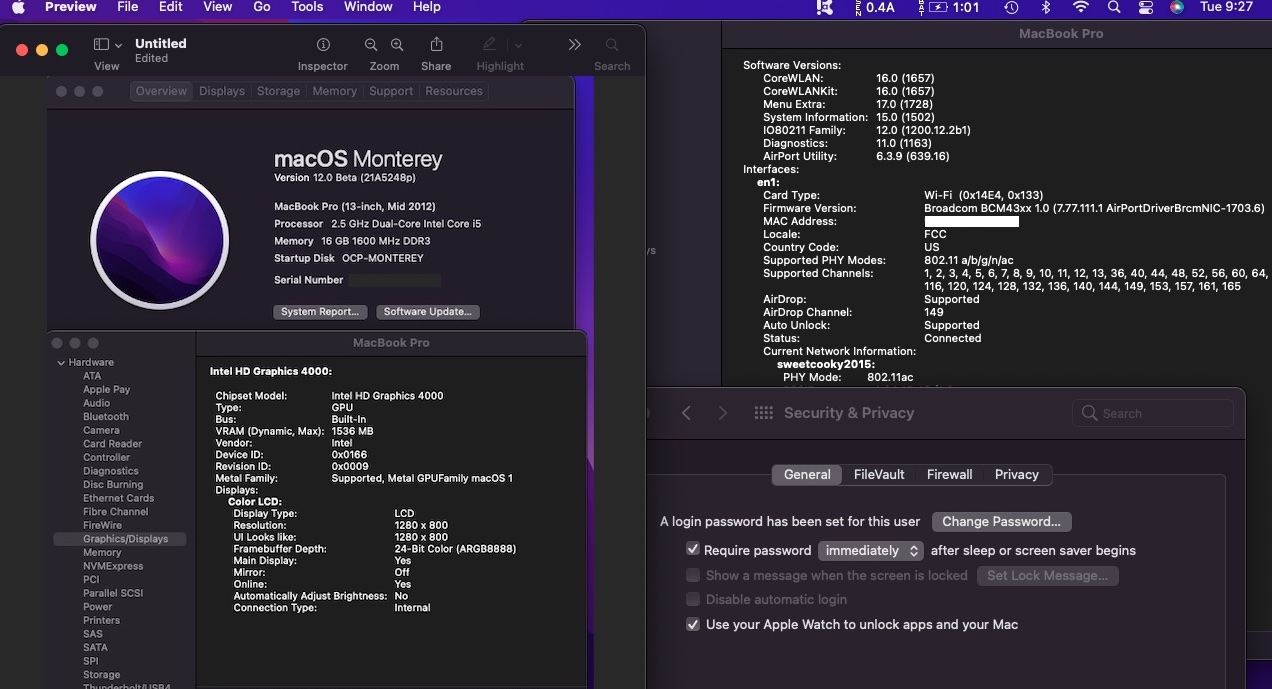The width and height of the screenshot is (1272, 689).
Task: Open Control Center in menu bar
Action: [x=1146, y=7]
